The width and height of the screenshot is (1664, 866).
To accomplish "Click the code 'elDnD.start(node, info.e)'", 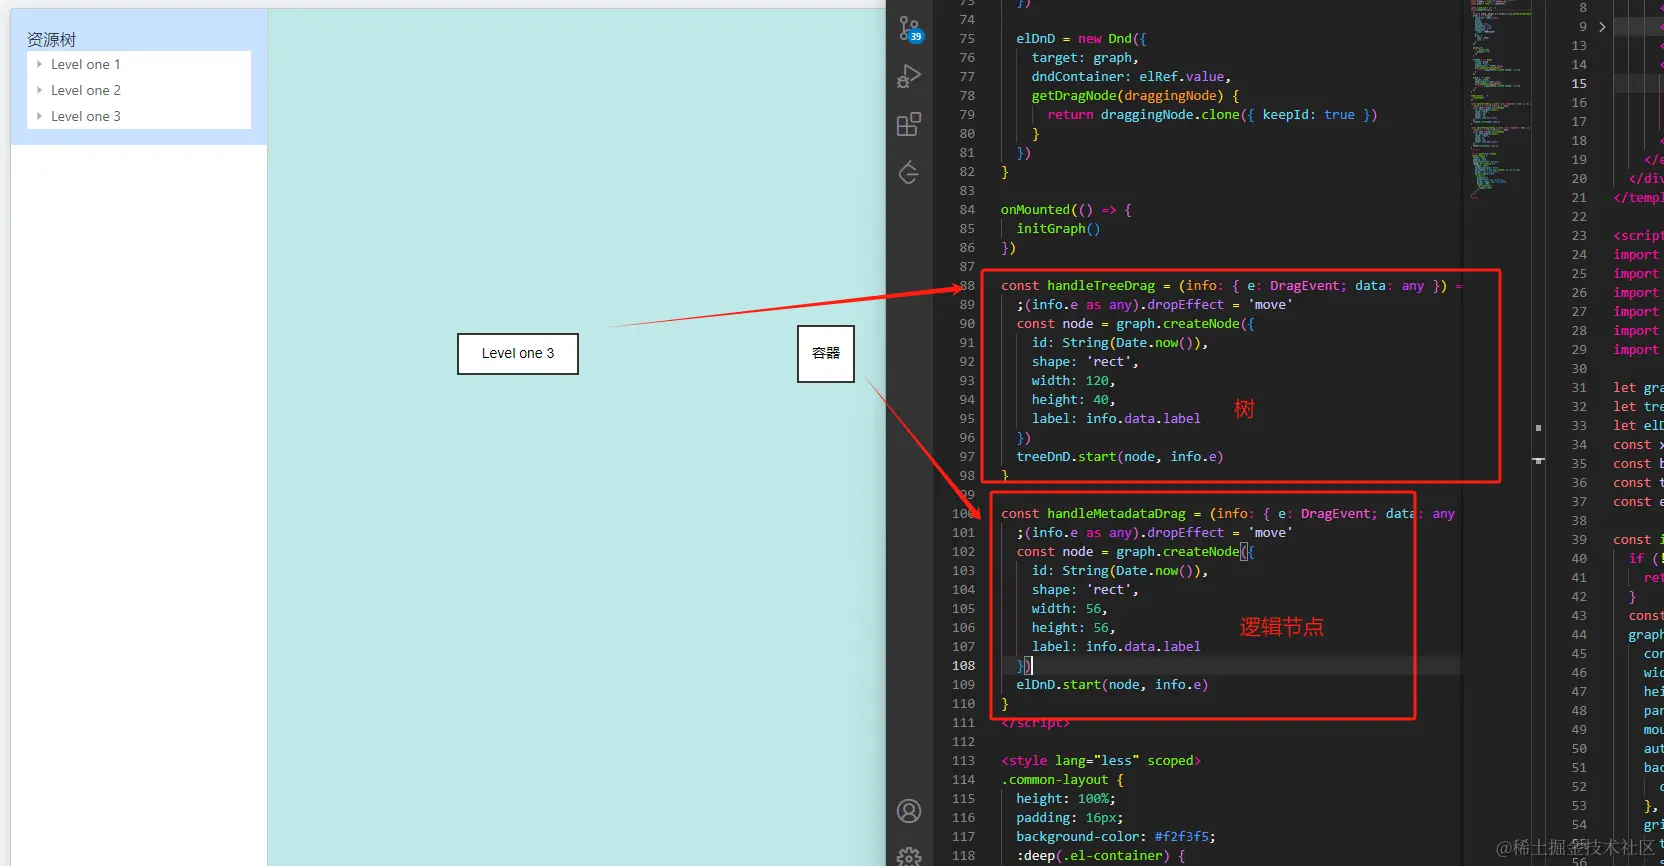I will coord(1112,685).
